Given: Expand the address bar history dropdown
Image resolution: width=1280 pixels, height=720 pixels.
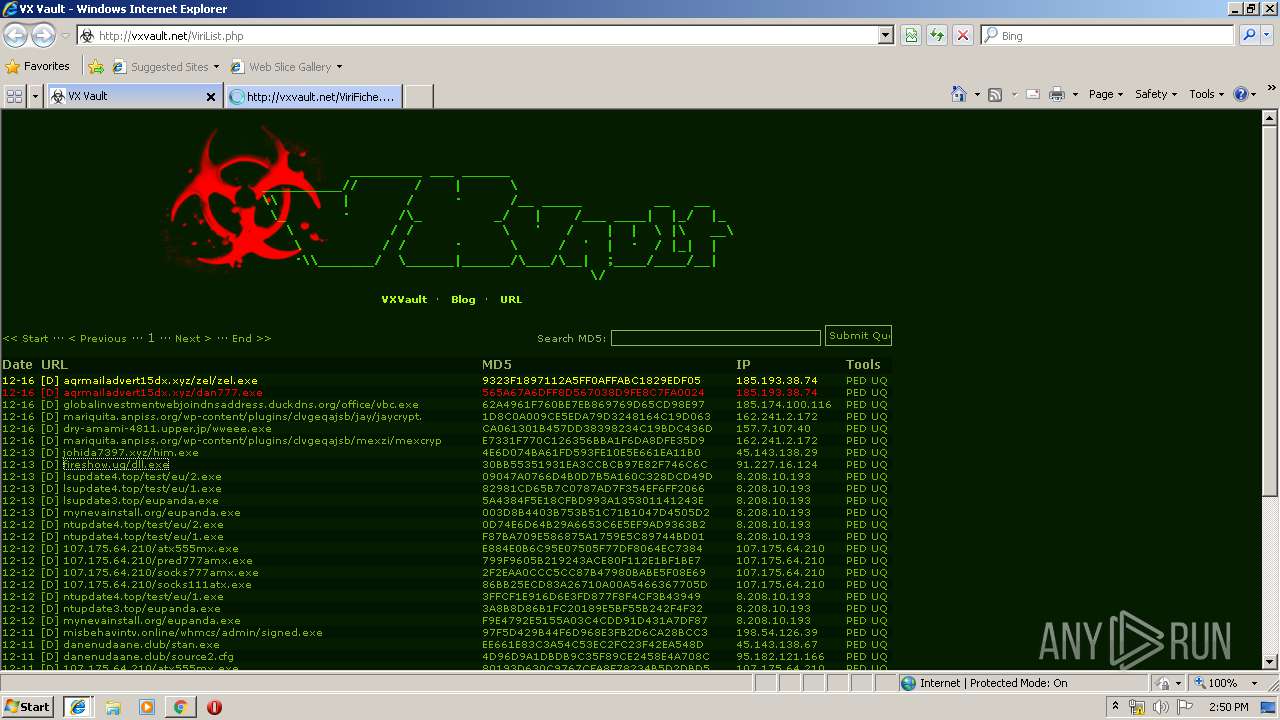Looking at the screenshot, I should coord(885,35).
